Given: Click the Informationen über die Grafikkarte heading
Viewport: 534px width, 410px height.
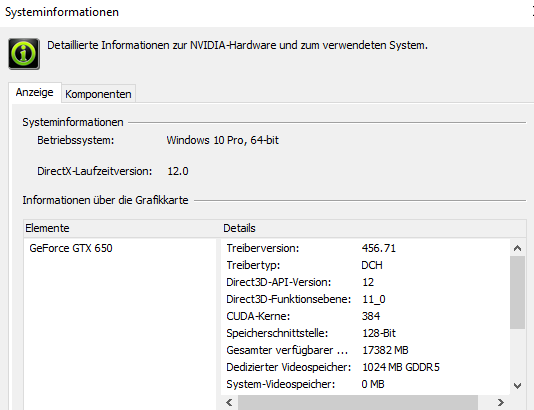Looking at the screenshot, I should pos(105,200).
